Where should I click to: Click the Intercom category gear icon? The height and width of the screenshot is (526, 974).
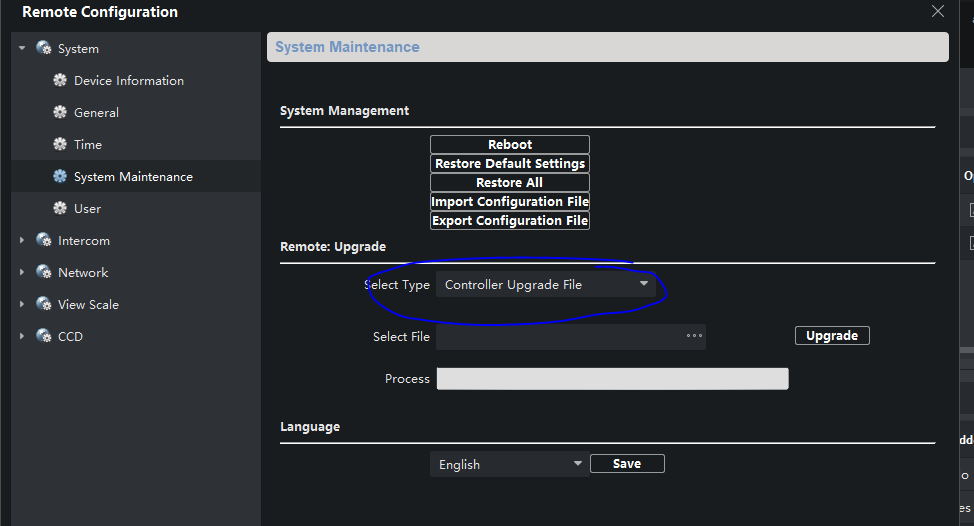(x=43, y=241)
